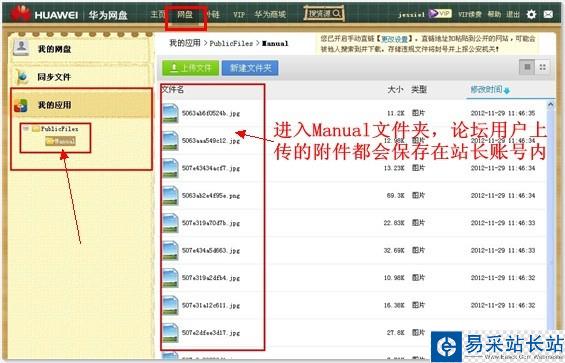Open the 华为商城 tab
This screenshot has width=565, height=363.
(270, 14)
